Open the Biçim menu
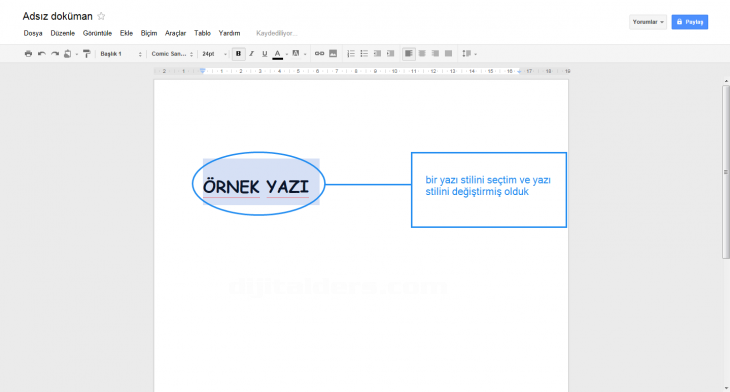 pyautogui.click(x=149, y=33)
